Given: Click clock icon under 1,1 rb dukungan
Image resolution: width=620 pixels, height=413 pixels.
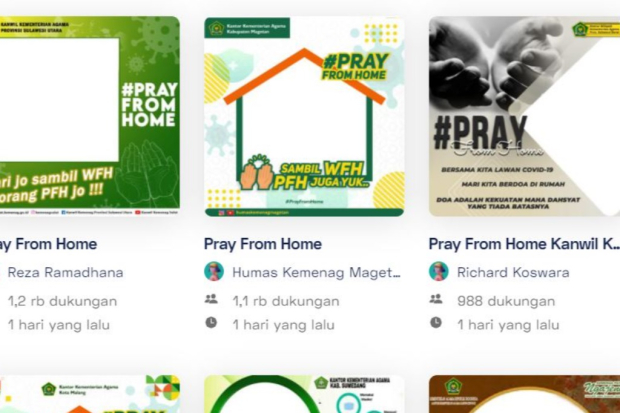Looking at the screenshot, I should [x=211, y=323].
